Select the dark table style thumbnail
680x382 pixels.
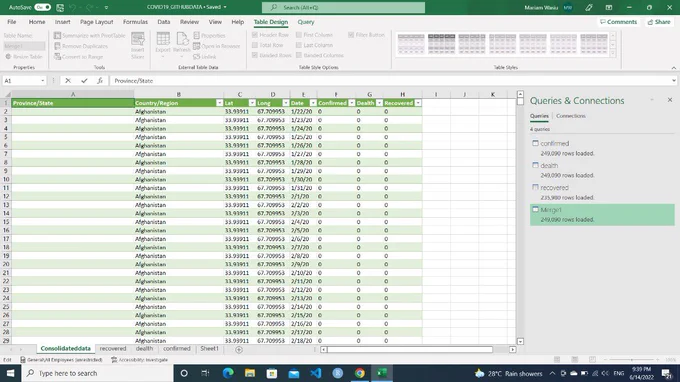tap(441, 44)
